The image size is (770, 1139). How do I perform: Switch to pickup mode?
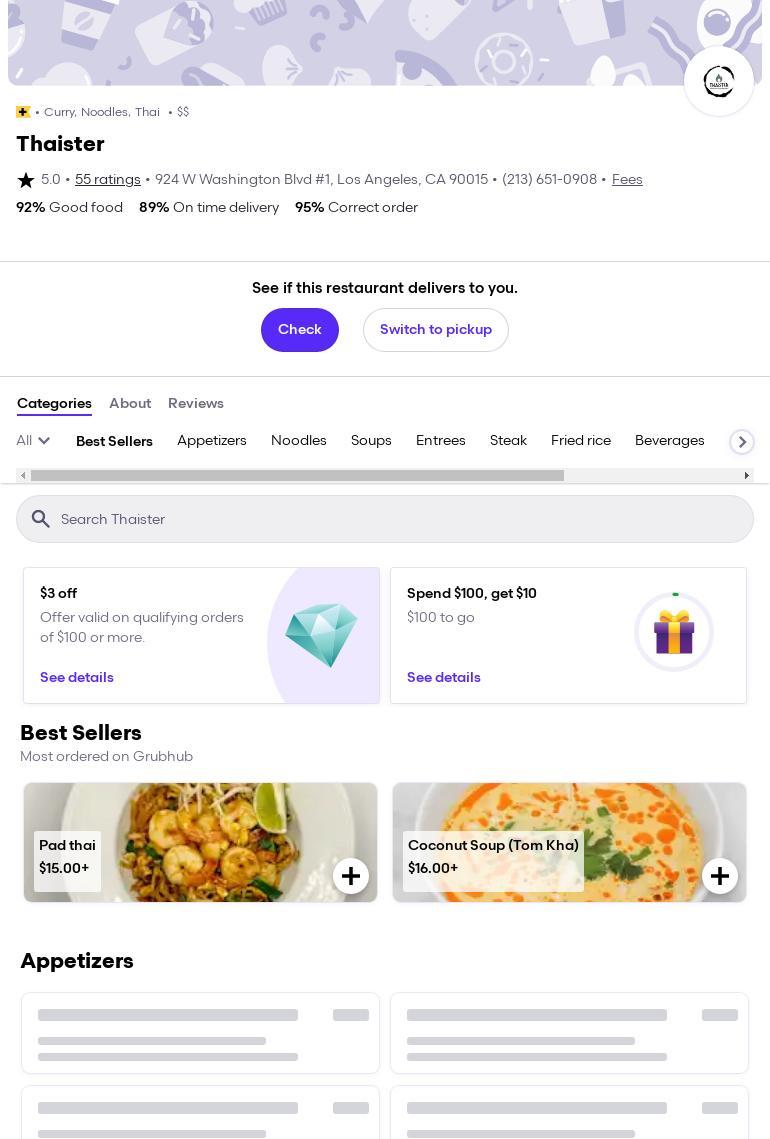(436, 330)
